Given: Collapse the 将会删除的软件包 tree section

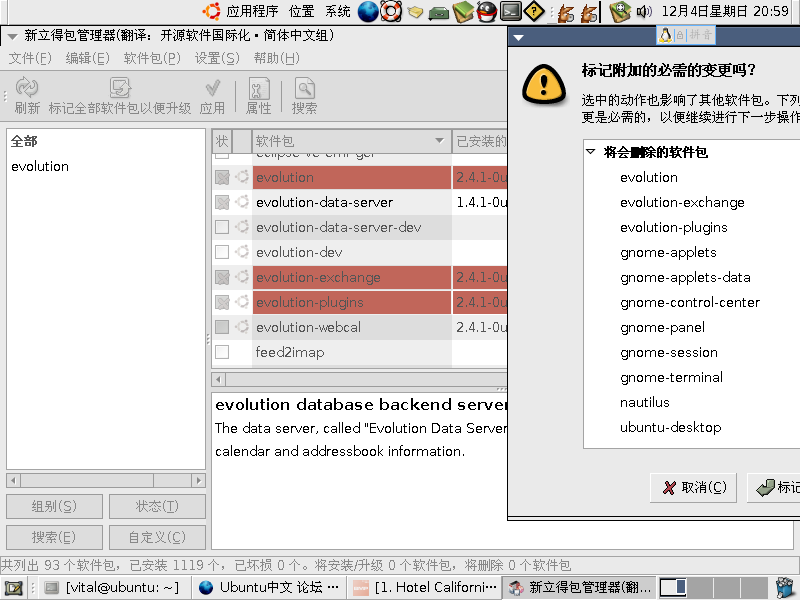Looking at the screenshot, I should pos(591,152).
